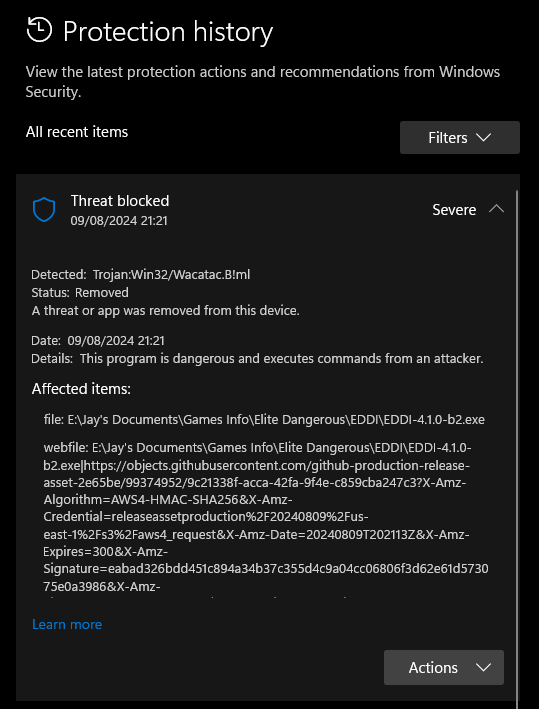Click the Details line about attacker commands
The width and height of the screenshot is (539, 709).
coord(257,359)
